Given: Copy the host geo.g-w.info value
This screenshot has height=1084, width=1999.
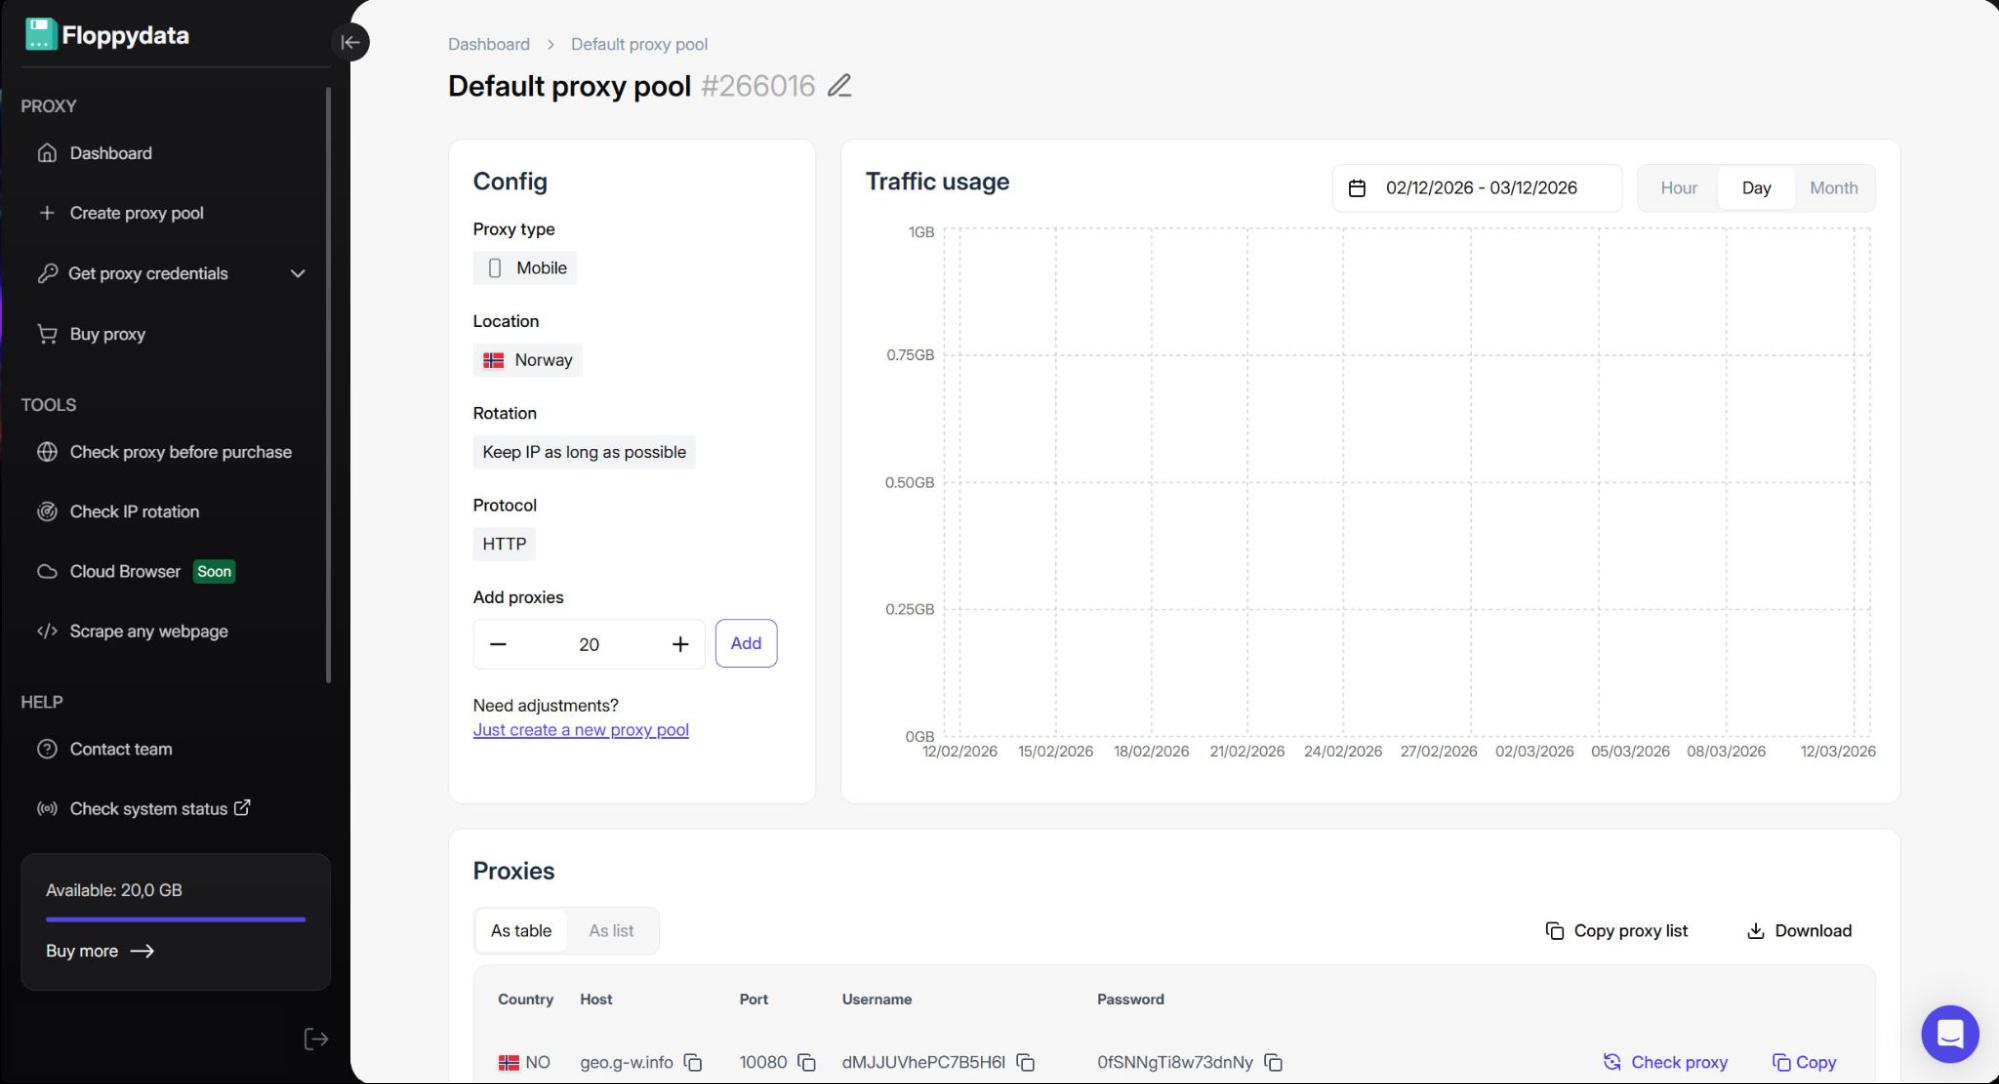Looking at the screenshot, I should tap(693, 1062).
